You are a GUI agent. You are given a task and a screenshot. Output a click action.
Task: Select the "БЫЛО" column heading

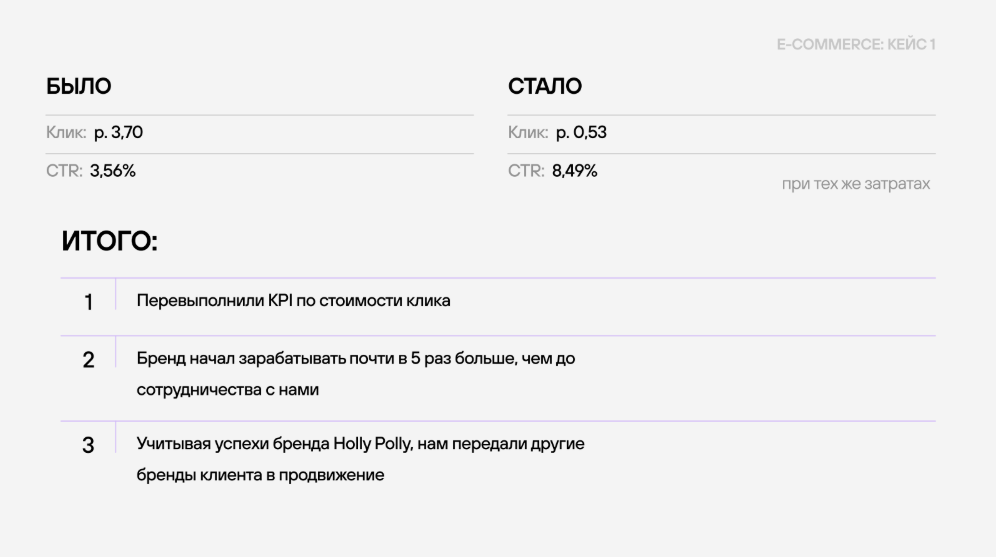click(79, 87)
